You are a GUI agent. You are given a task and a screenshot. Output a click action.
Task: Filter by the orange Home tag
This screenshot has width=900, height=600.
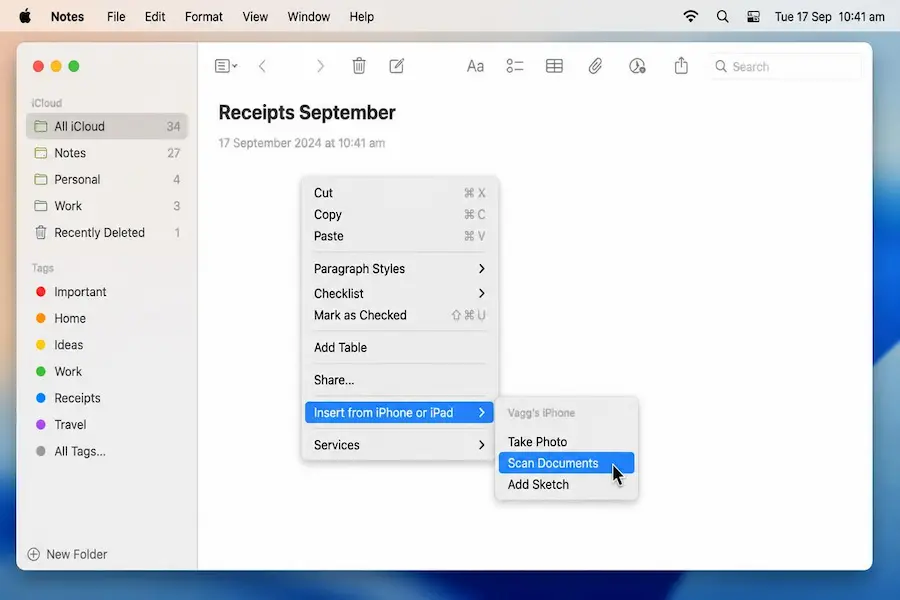tap(61, 318)
